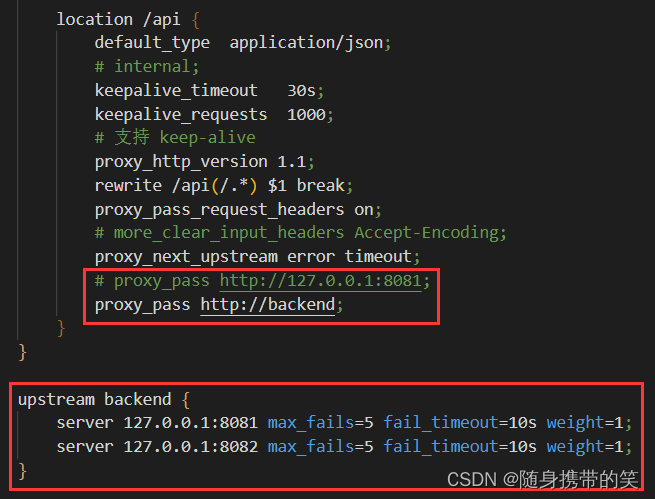
Task: Click the rewrite /api(/.*) $1 break line
Action: click(x=224, y=185)
